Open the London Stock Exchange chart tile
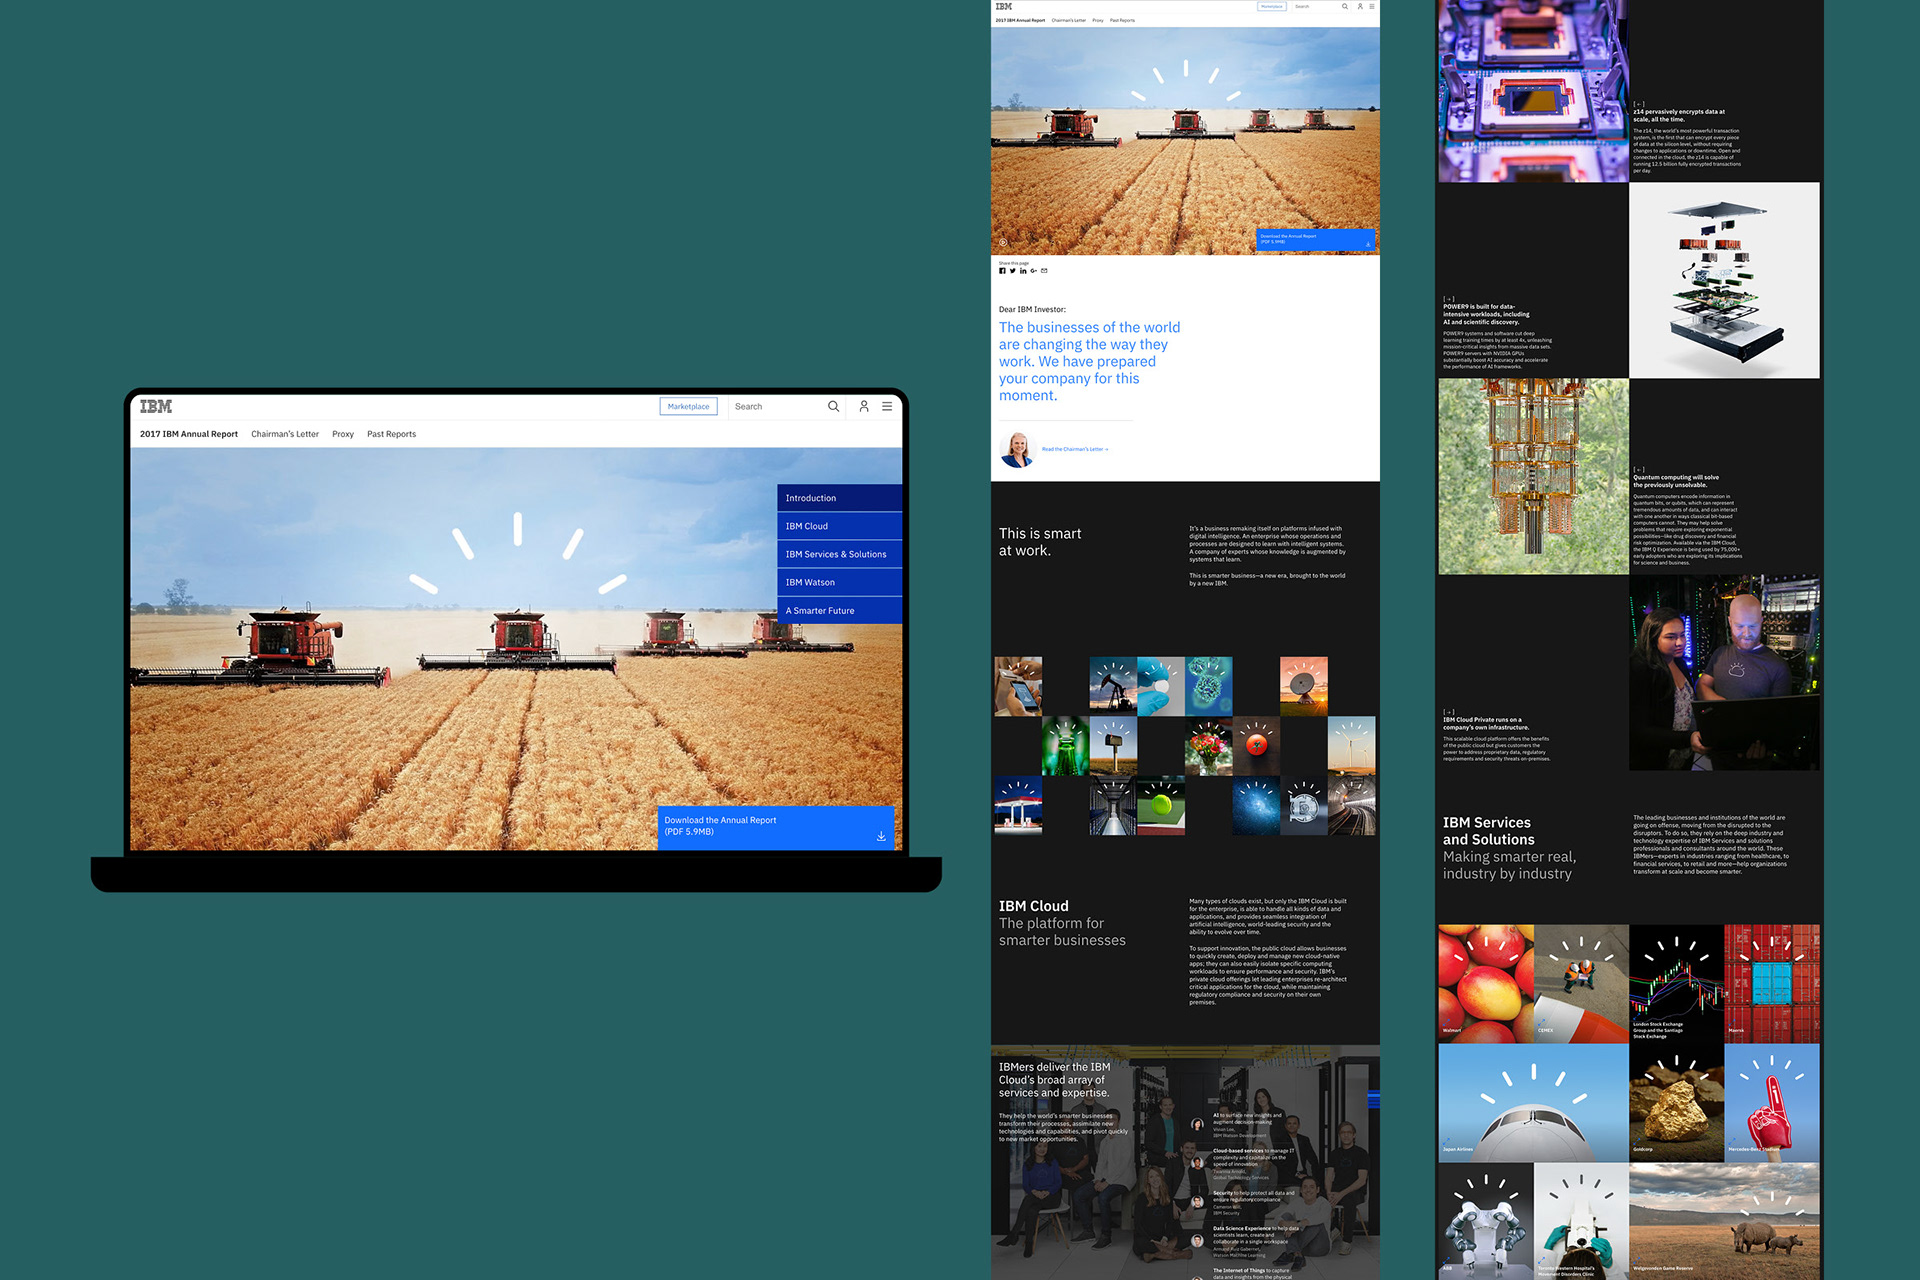 [1676, 983]
